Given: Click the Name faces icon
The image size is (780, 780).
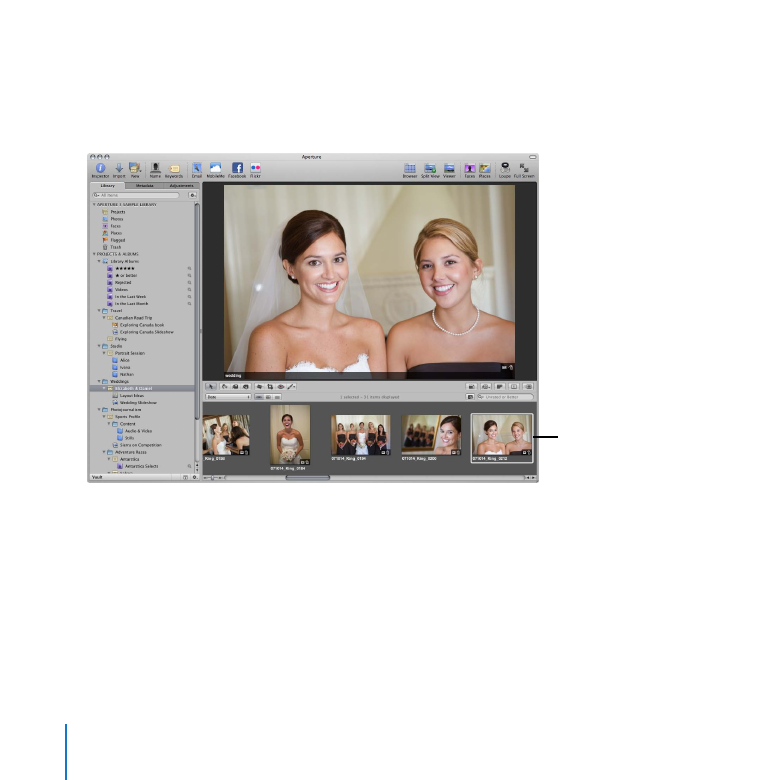Looking at the screenshot, I should [155, 170].
